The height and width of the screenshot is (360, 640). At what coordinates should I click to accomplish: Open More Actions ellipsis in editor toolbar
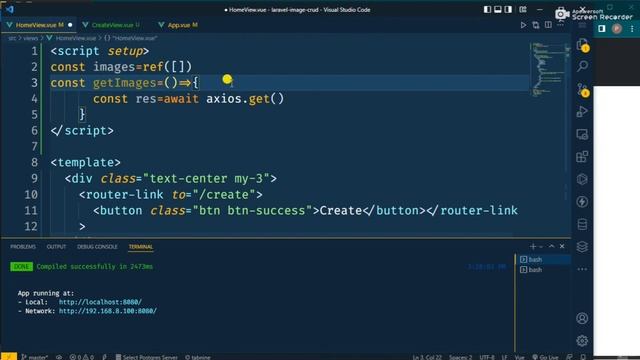560,25
